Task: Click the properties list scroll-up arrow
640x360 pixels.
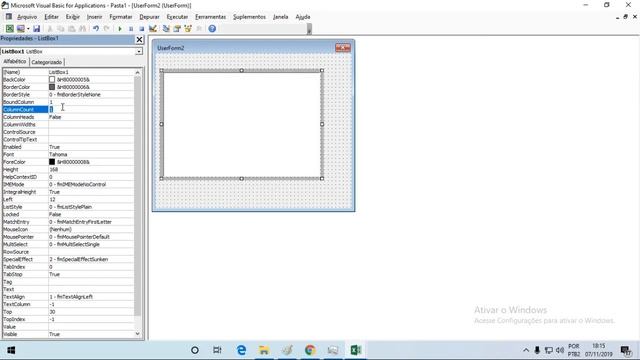Action: click(138, 72)
